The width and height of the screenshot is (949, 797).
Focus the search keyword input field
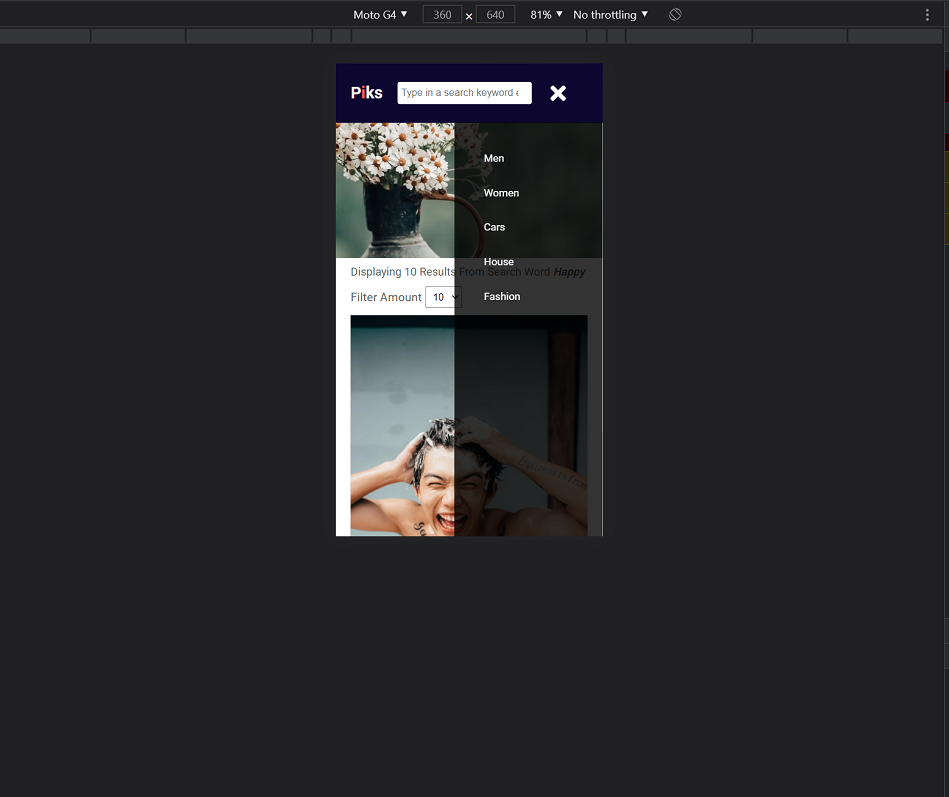(464, 93)
